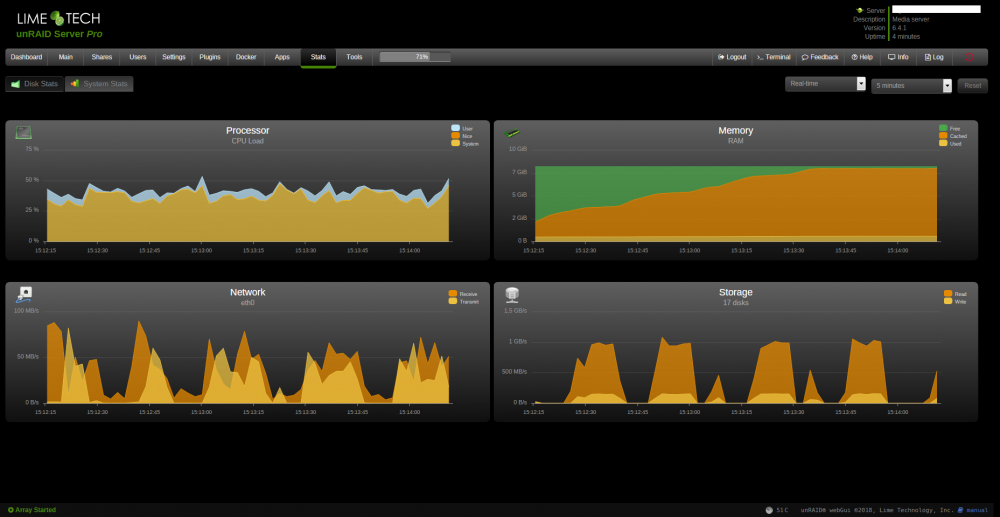The image size is (1000, 517).
Task: Open the Dashboard tab
Action: [x=27, y=57]
